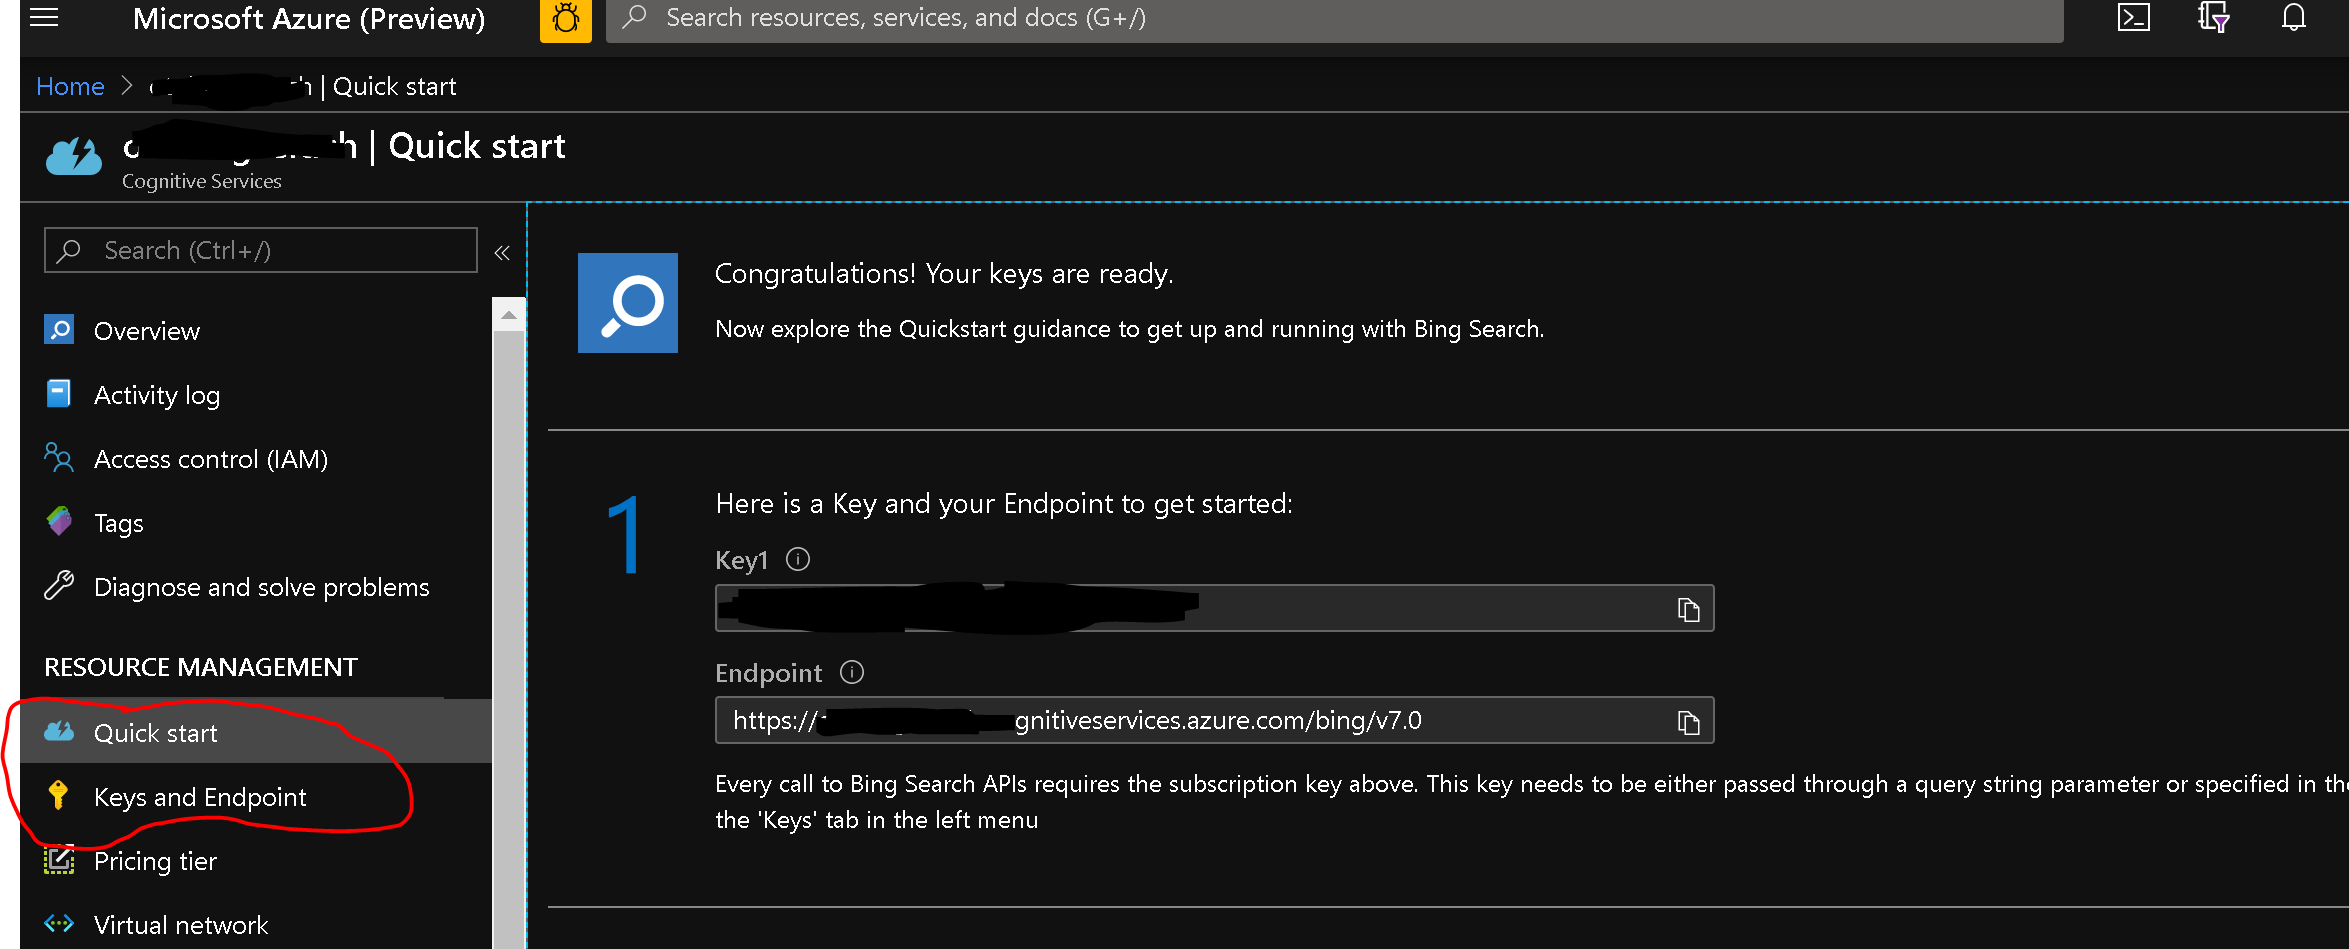Open the notifications bell
The image size is (2349, 949).
[2293, 18]
